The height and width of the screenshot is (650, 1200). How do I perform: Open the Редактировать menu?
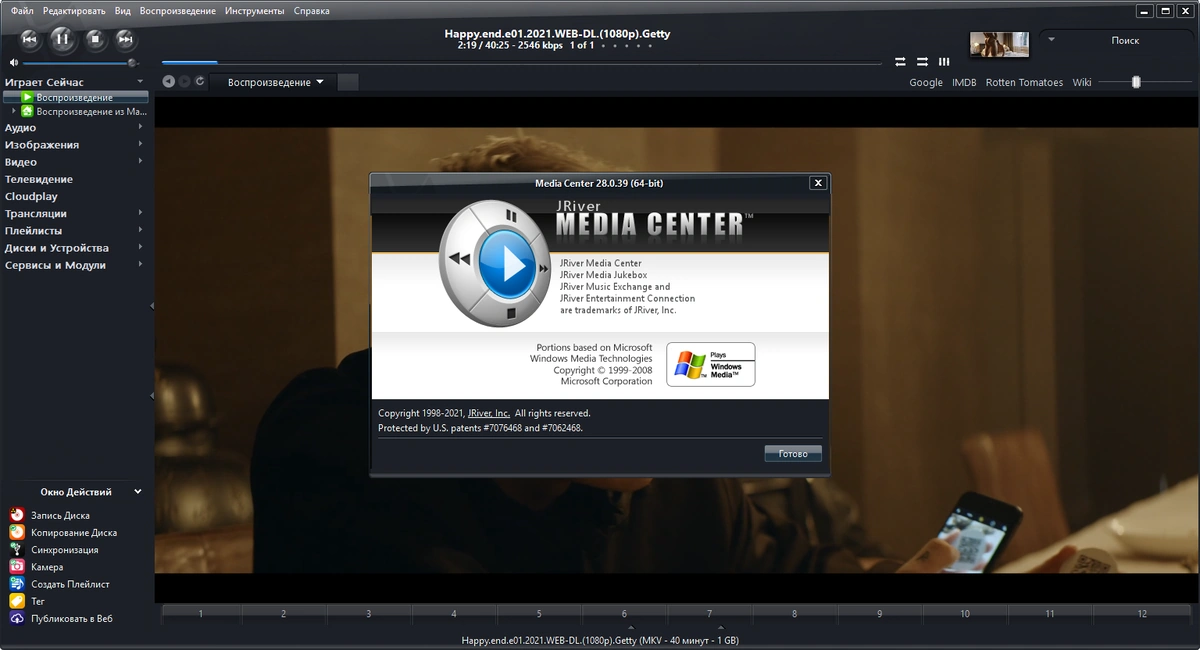pos(74,11)
